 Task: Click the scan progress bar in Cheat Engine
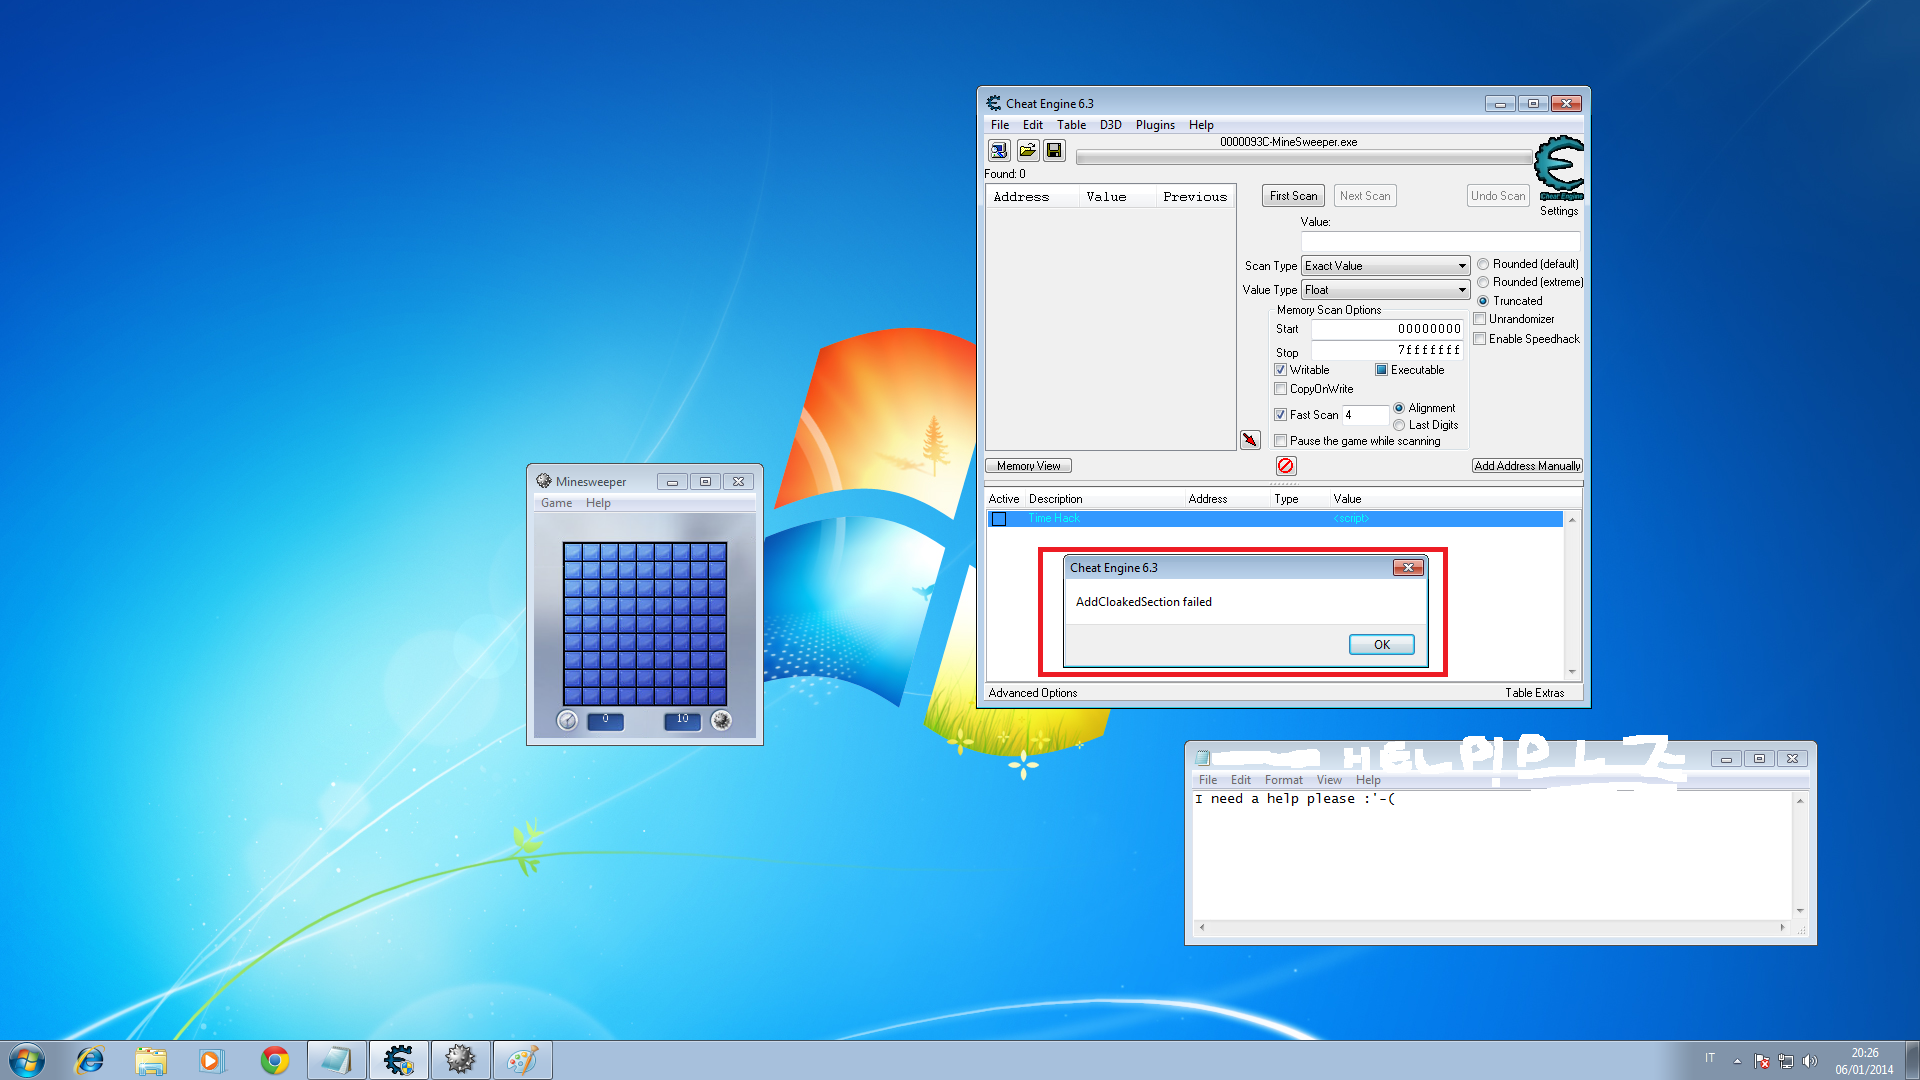[x=1304, y=157]
